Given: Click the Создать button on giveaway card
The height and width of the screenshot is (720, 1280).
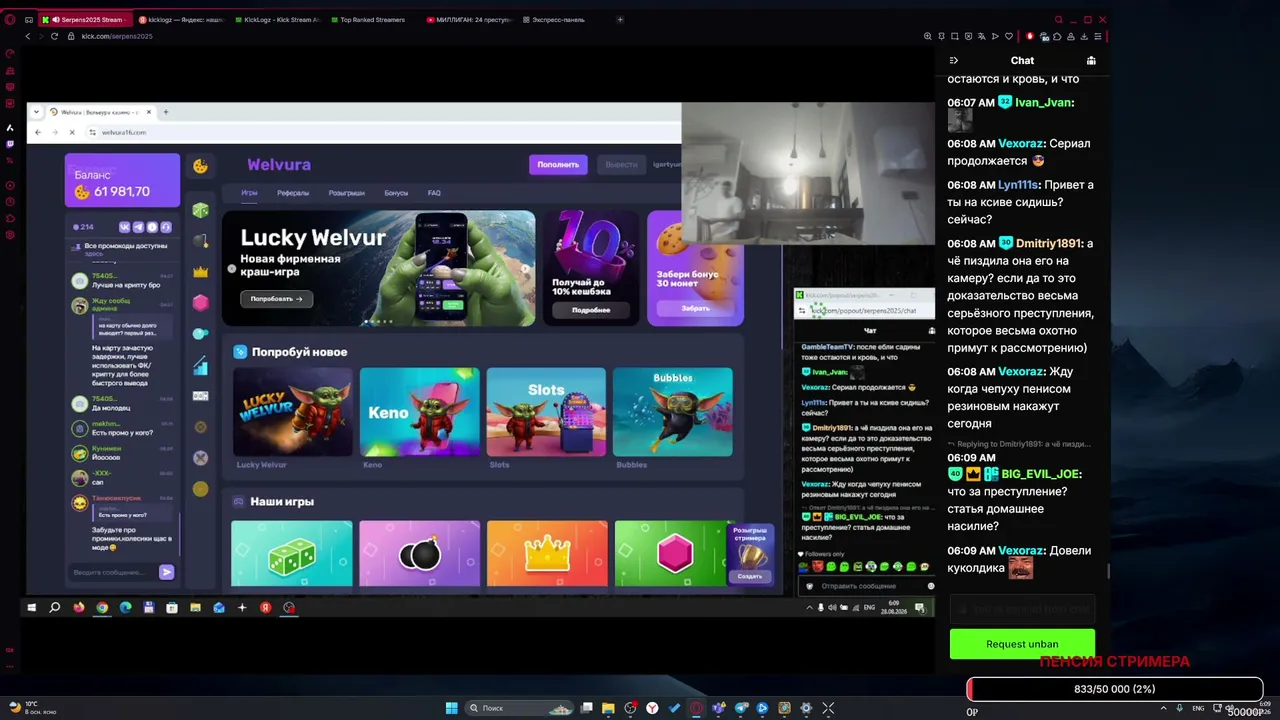Looking at the screenshot, I should (x=750, y=577).
